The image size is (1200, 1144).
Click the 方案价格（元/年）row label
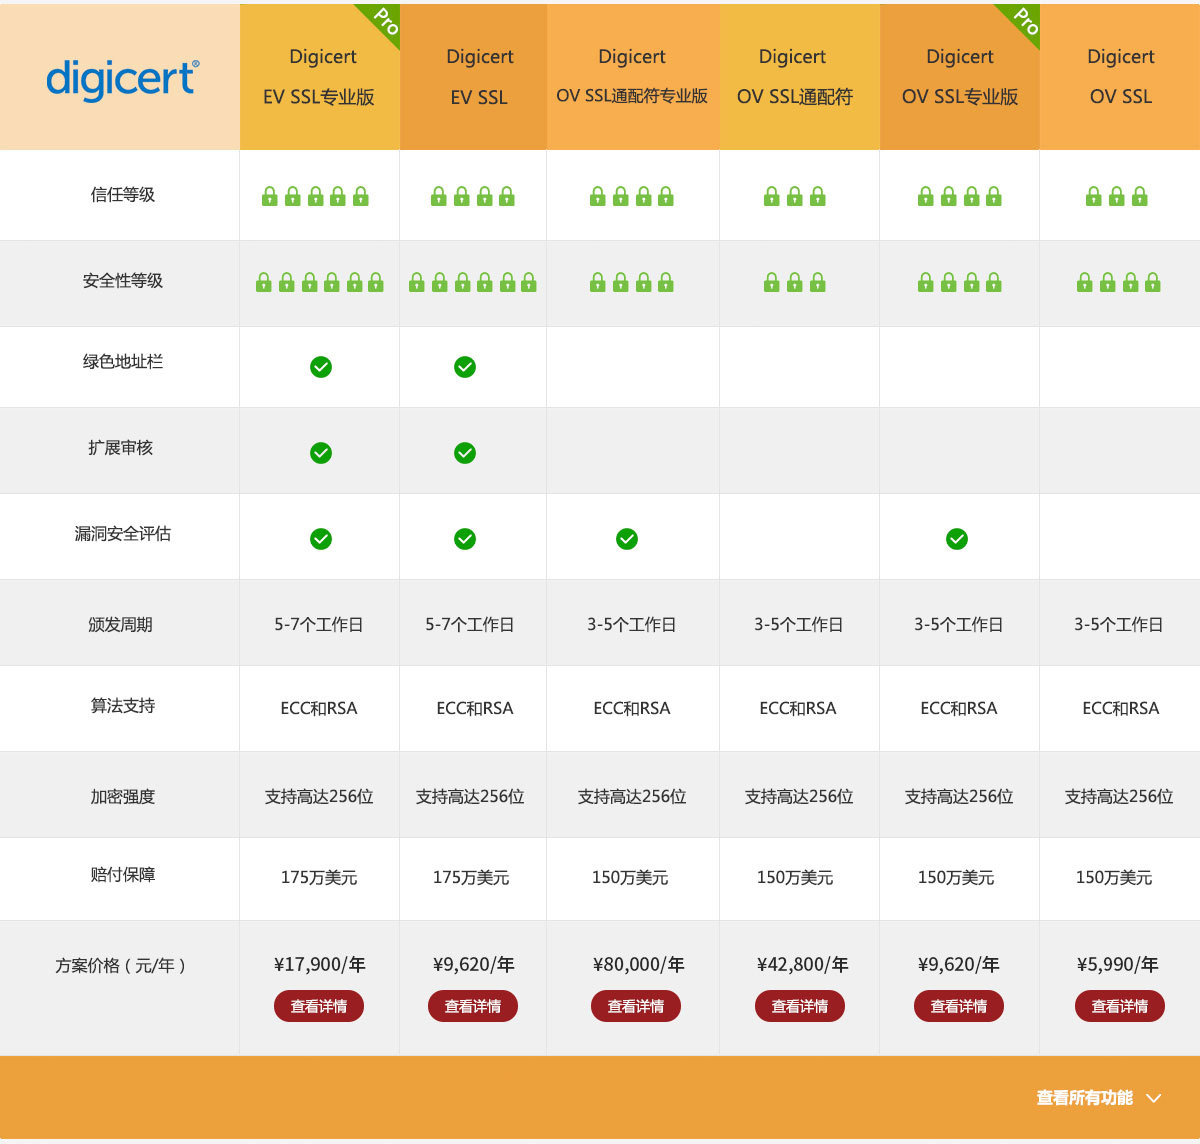tap(121, 966)
